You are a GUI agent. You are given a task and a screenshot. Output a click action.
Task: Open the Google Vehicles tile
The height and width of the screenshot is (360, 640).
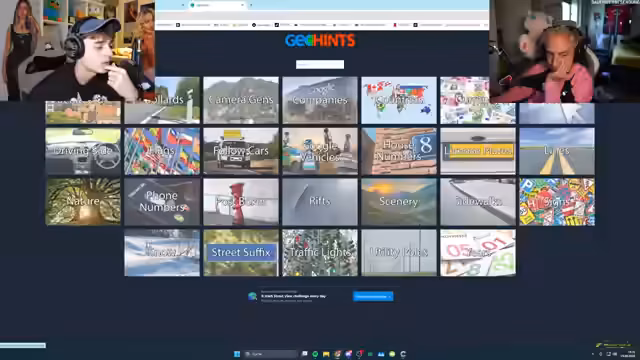pyautogui.click(x=320, y=151)
